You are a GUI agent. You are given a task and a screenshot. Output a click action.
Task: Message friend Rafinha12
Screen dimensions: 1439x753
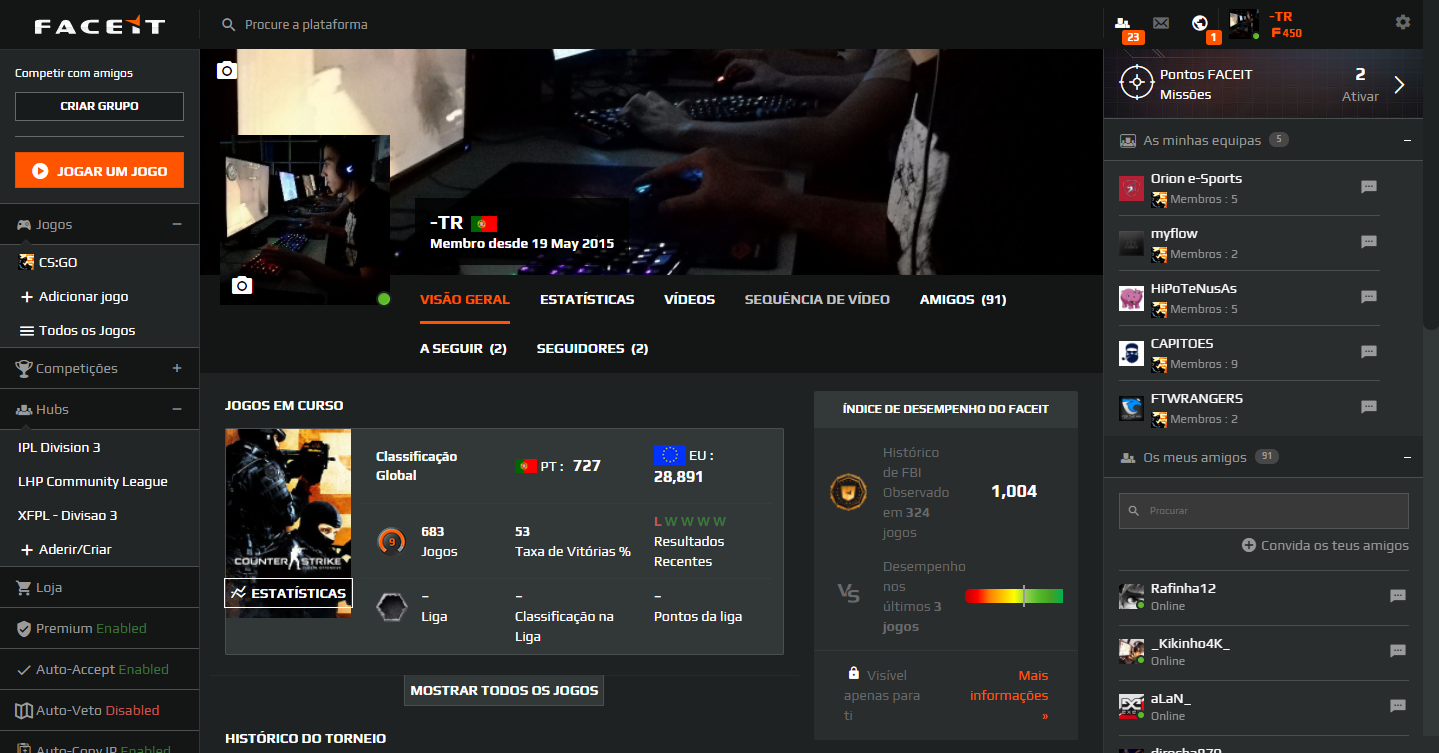coord(1398,596)
